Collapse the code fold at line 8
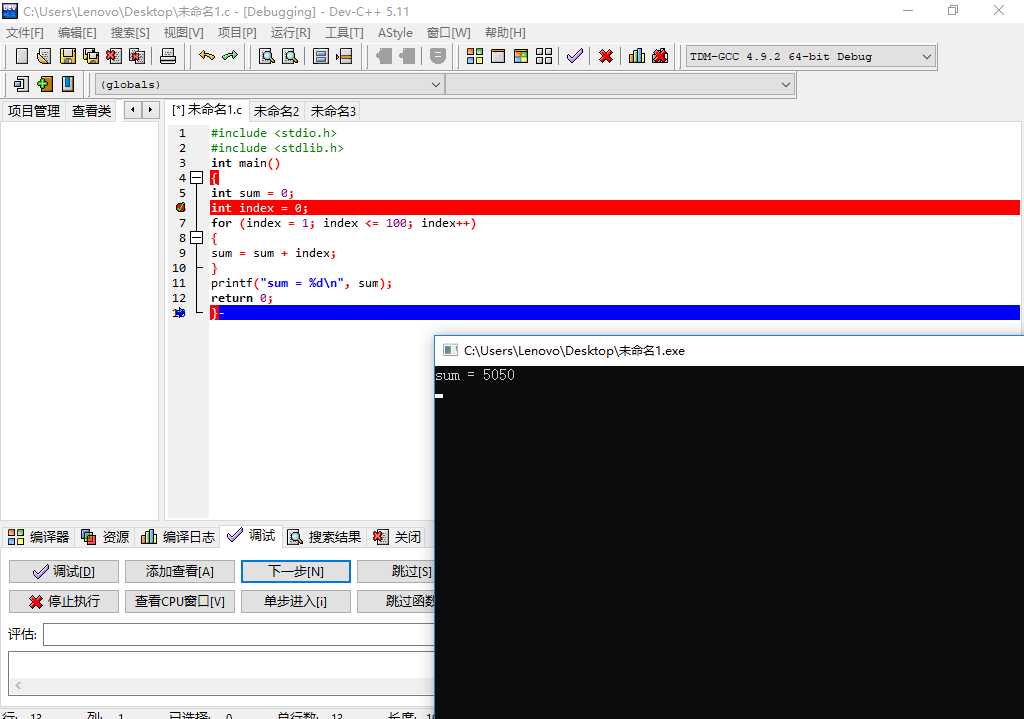1024x719 pixels. [x=197, y=238]
